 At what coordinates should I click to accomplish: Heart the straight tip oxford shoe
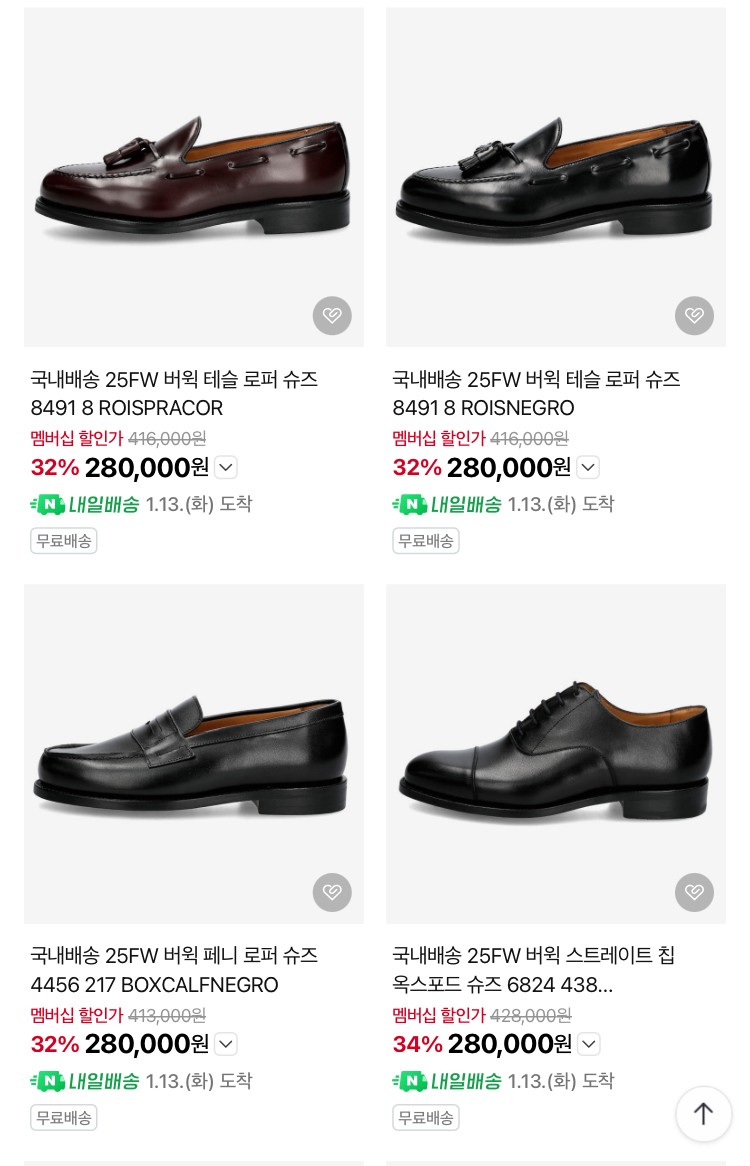tap(694, 892)
